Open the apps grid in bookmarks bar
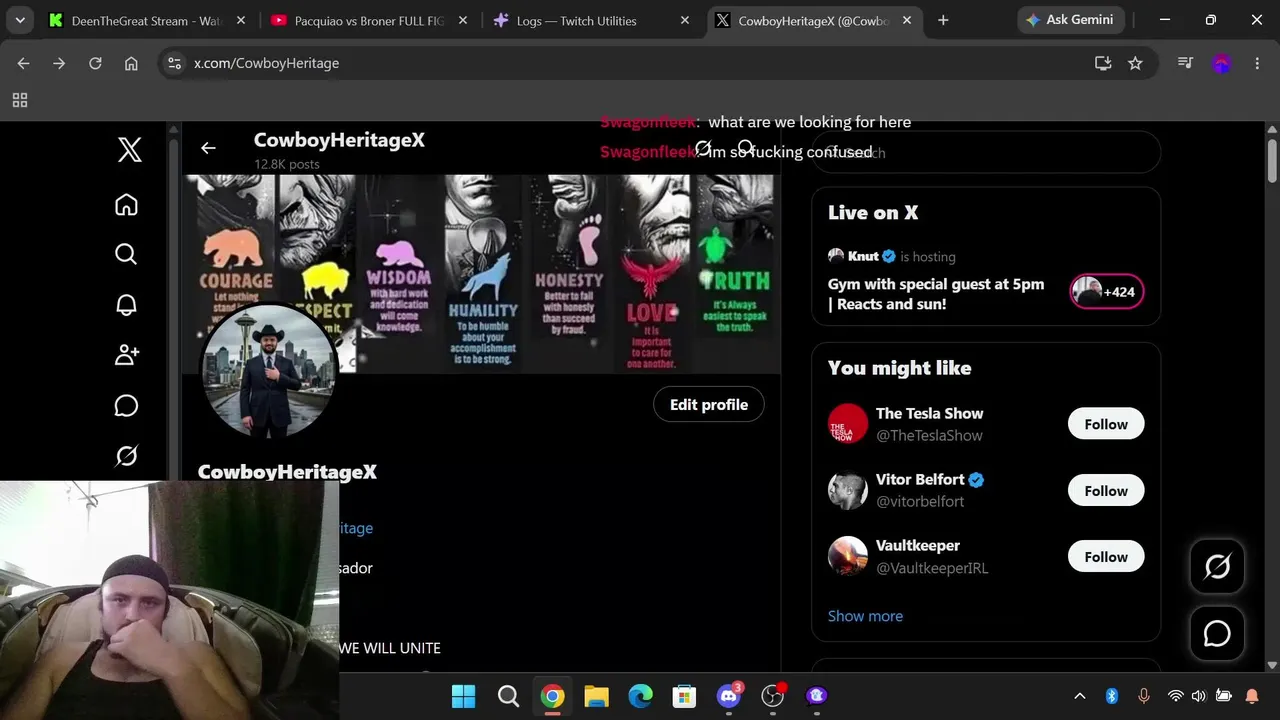 20,100
